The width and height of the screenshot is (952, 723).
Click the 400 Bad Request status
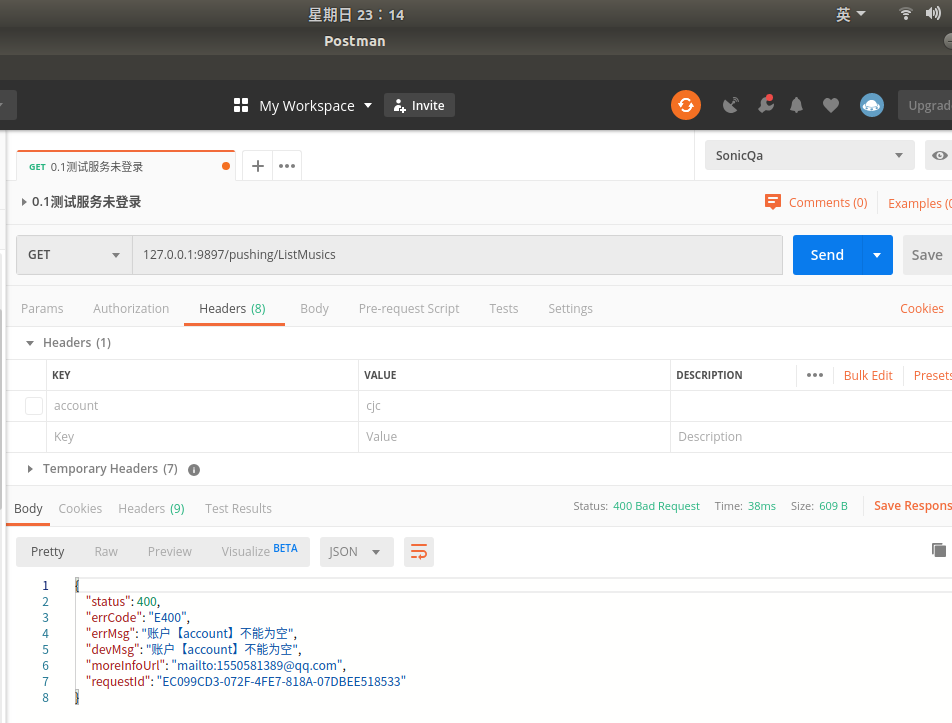click(x=656, y=506)
